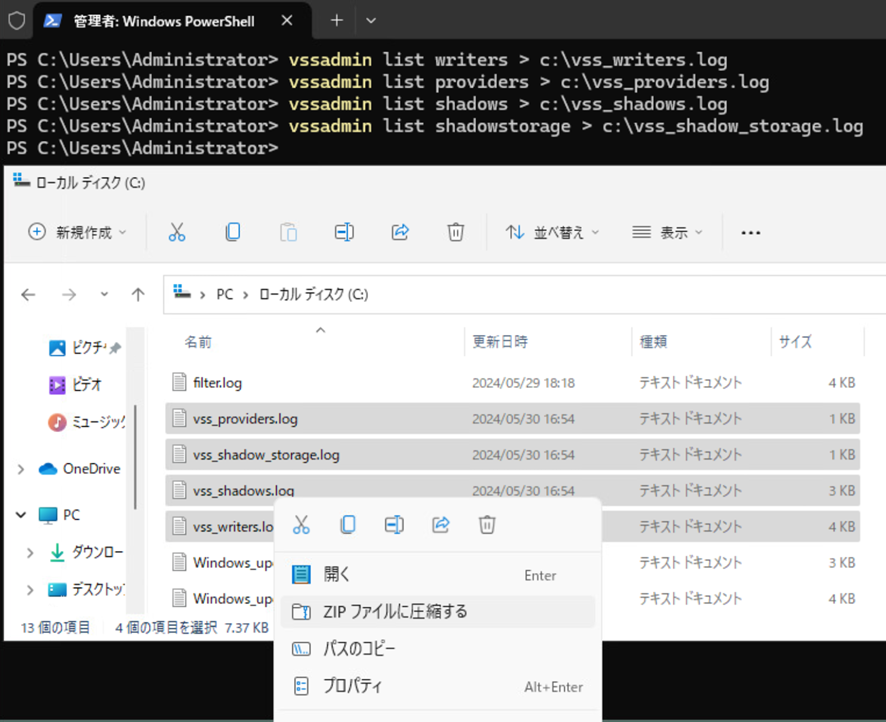The height and width of the screenshot is (722, 886).
Task: Click the Rename icon in context menu
Action: coord(394,525)
